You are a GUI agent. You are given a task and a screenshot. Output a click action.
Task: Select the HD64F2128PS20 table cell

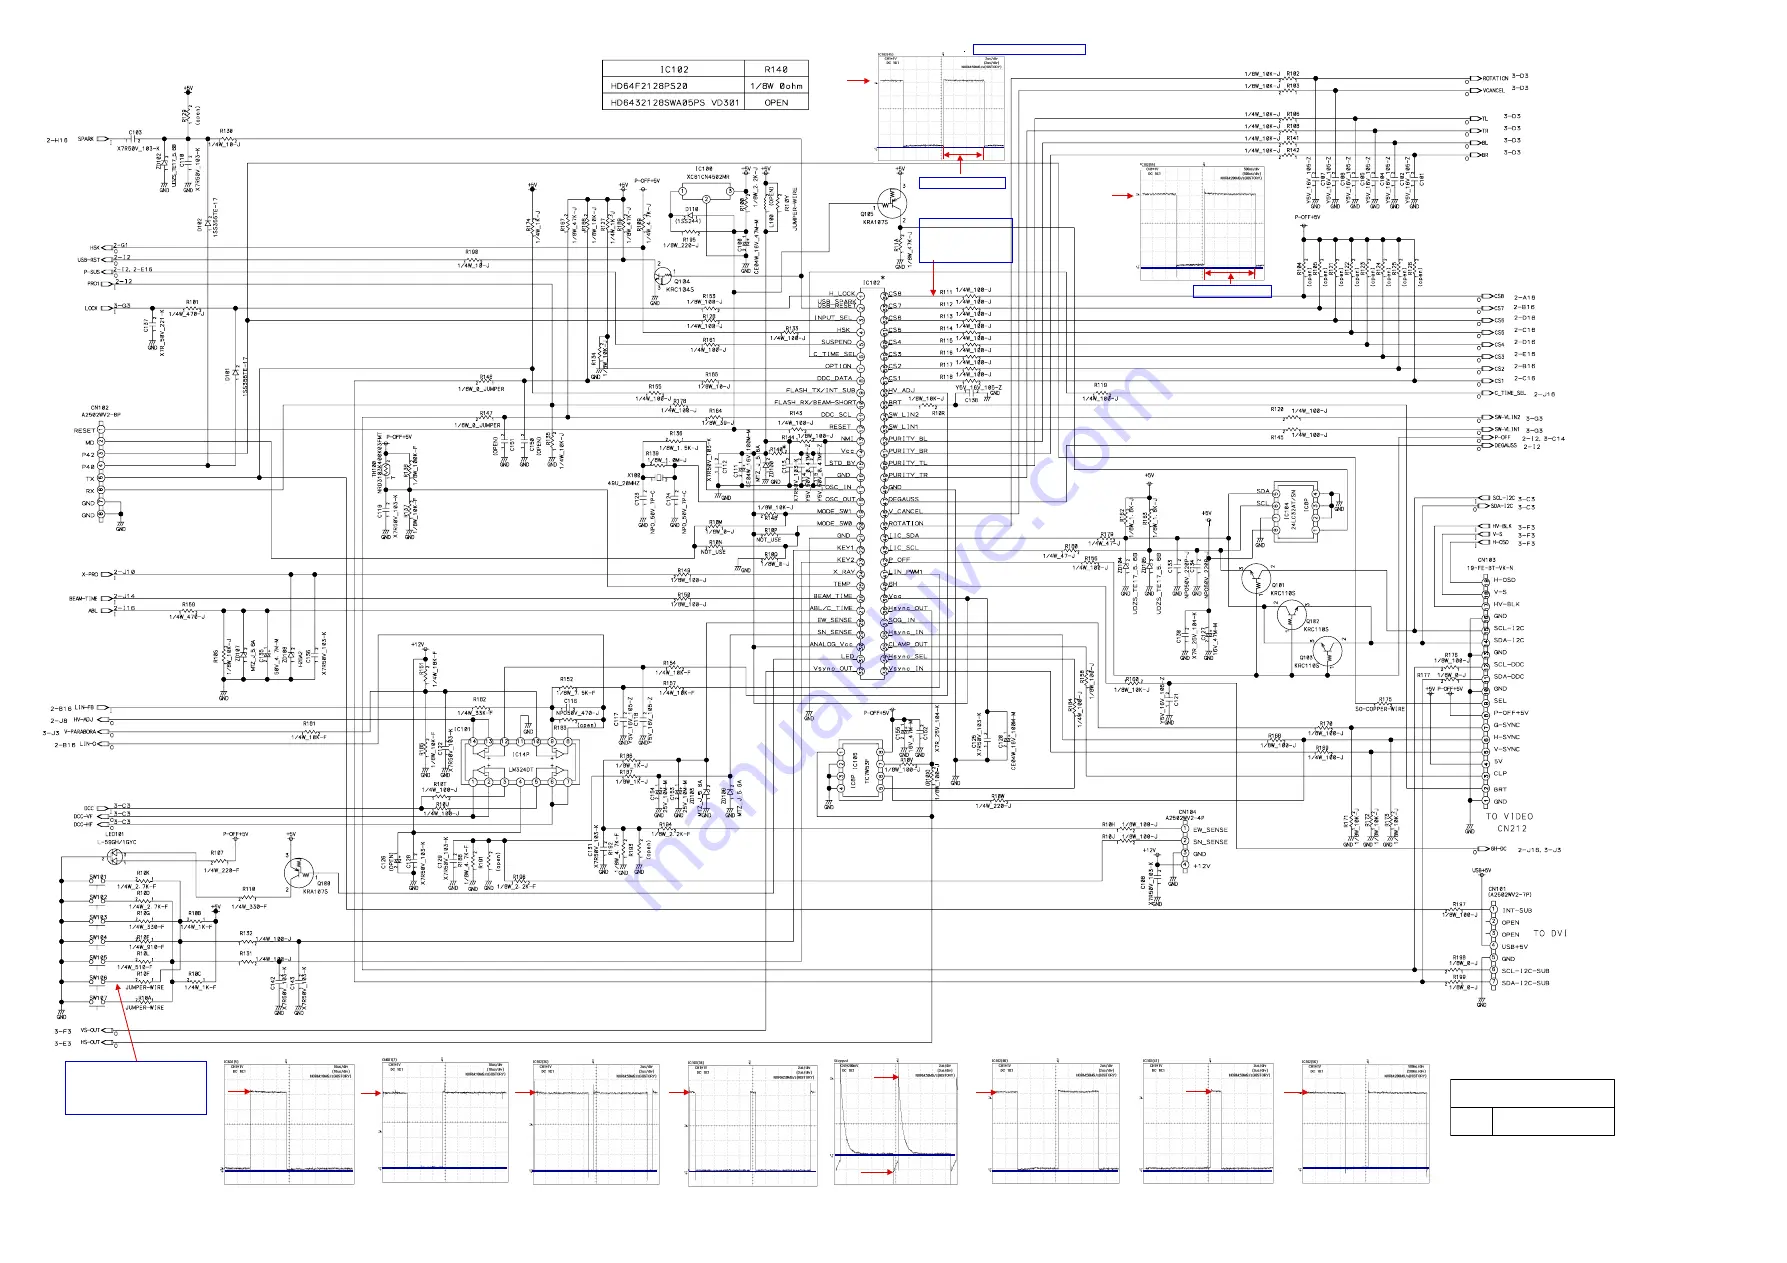pyautogui.click(x=673, y=86)
